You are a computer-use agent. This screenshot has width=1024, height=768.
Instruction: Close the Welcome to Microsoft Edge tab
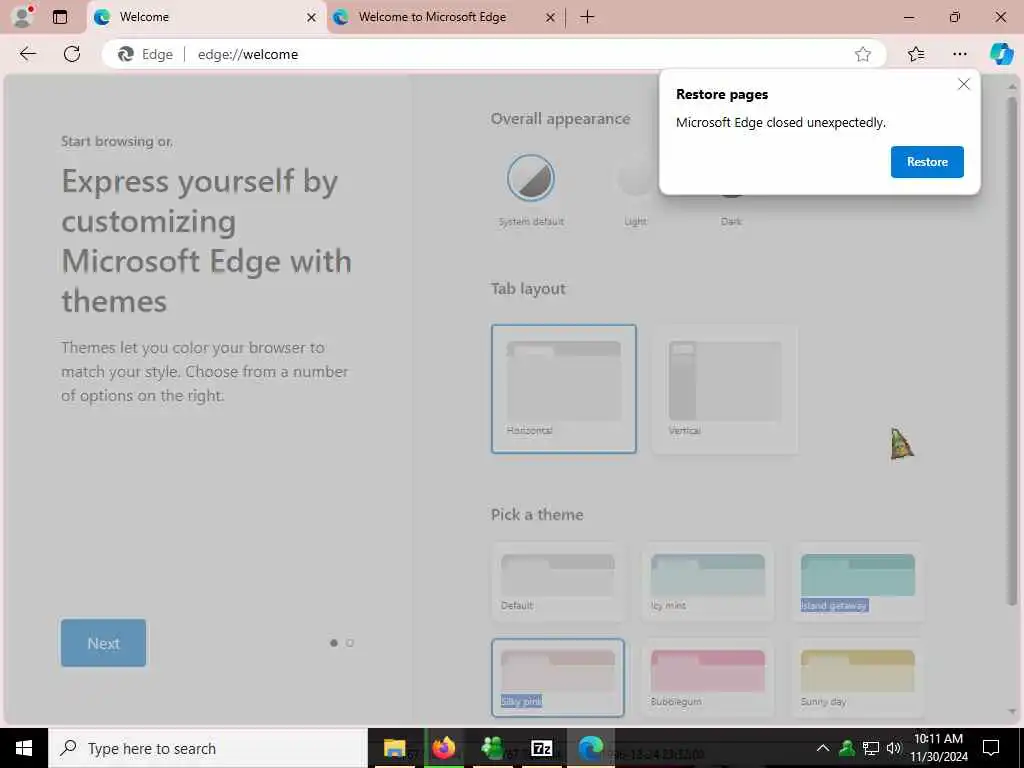pos(550,18)
